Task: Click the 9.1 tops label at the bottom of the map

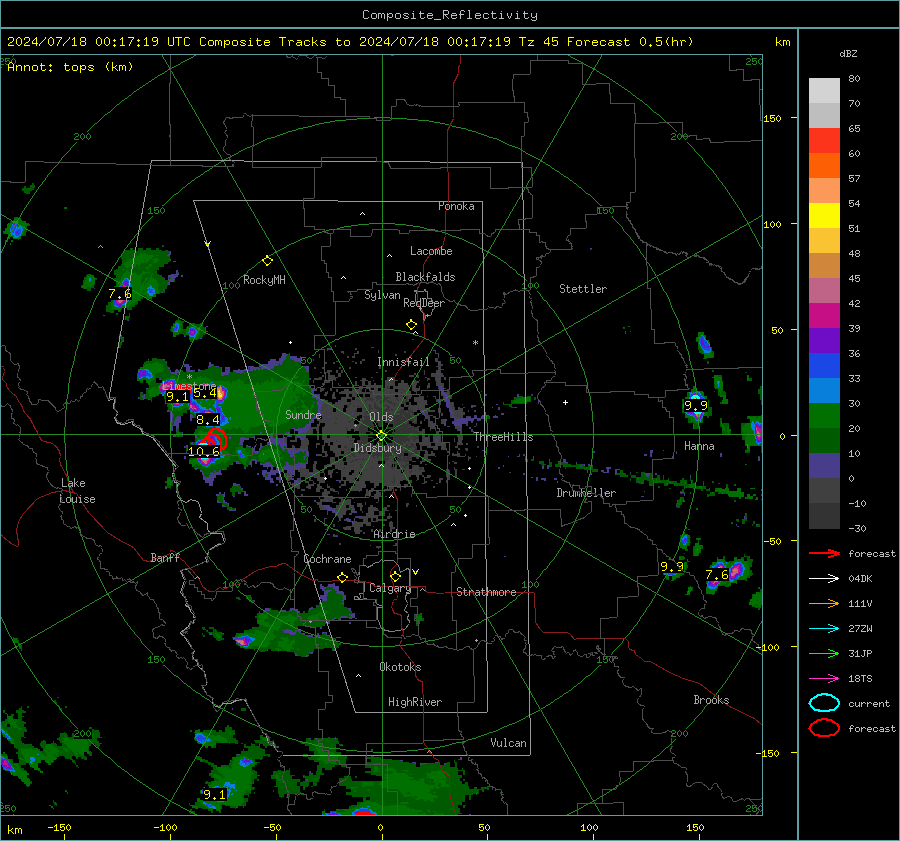Action: coord(215,795)
